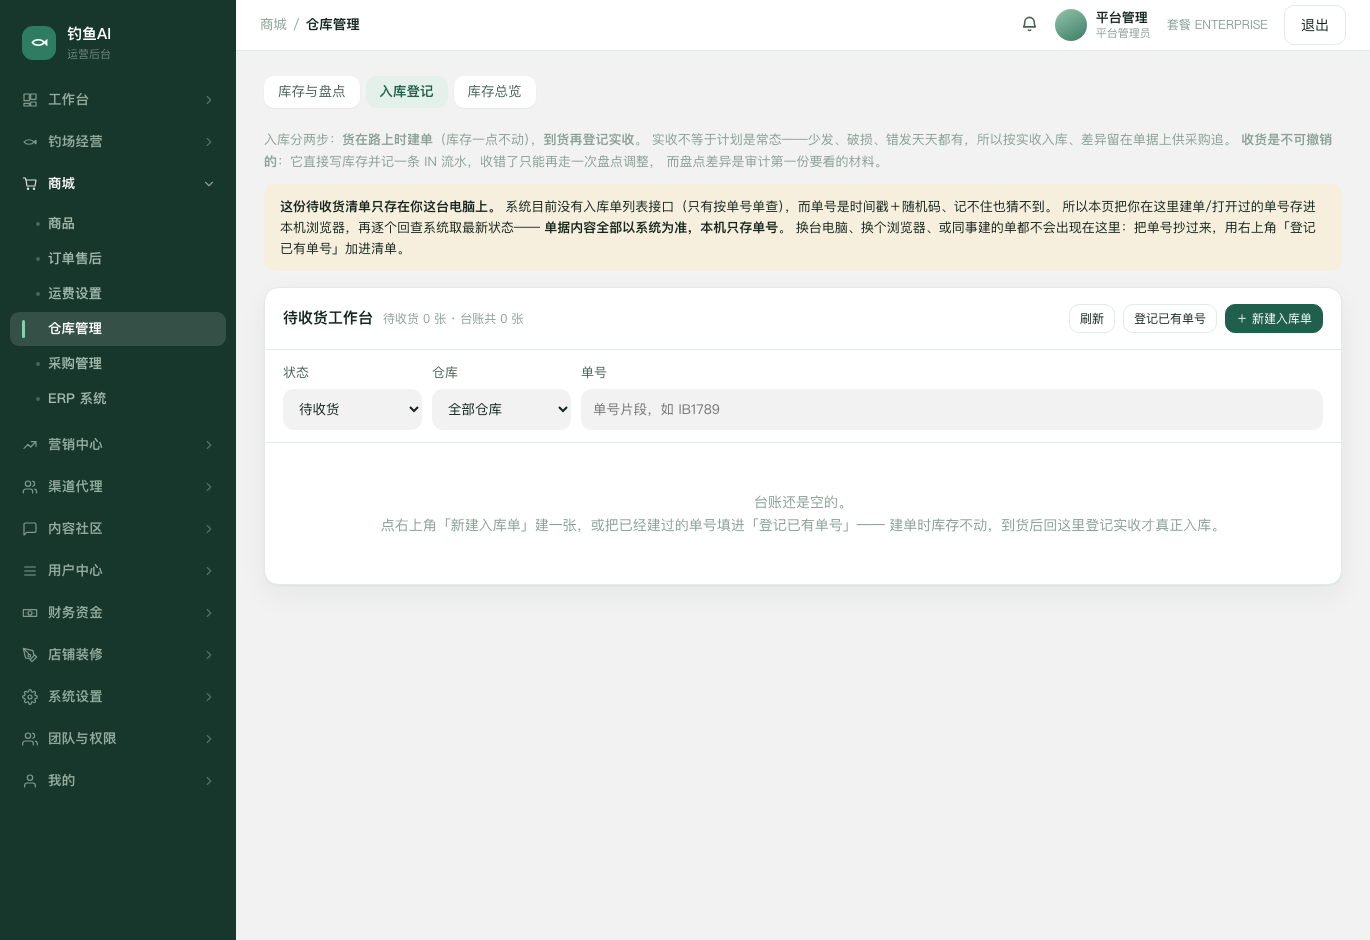This screenshot has width=1370, height=940.
Task: Click the 钓场经营 fish icon
Action: (x=30, y=142)
